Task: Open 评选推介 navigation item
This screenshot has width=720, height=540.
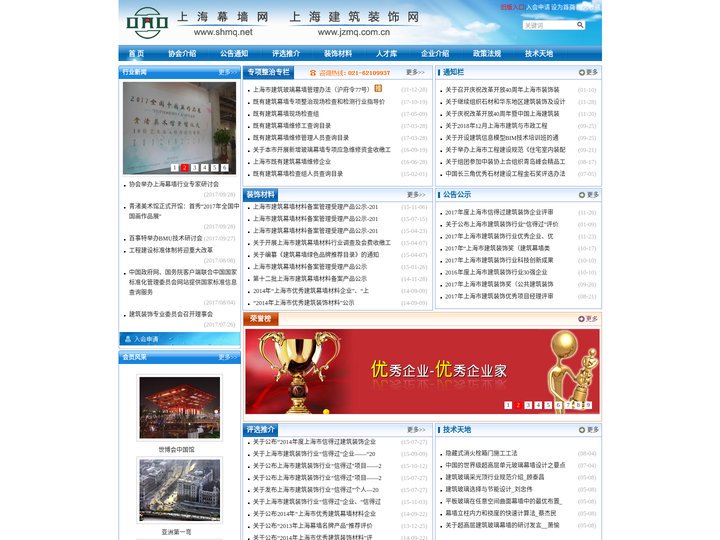Action: 286,53
